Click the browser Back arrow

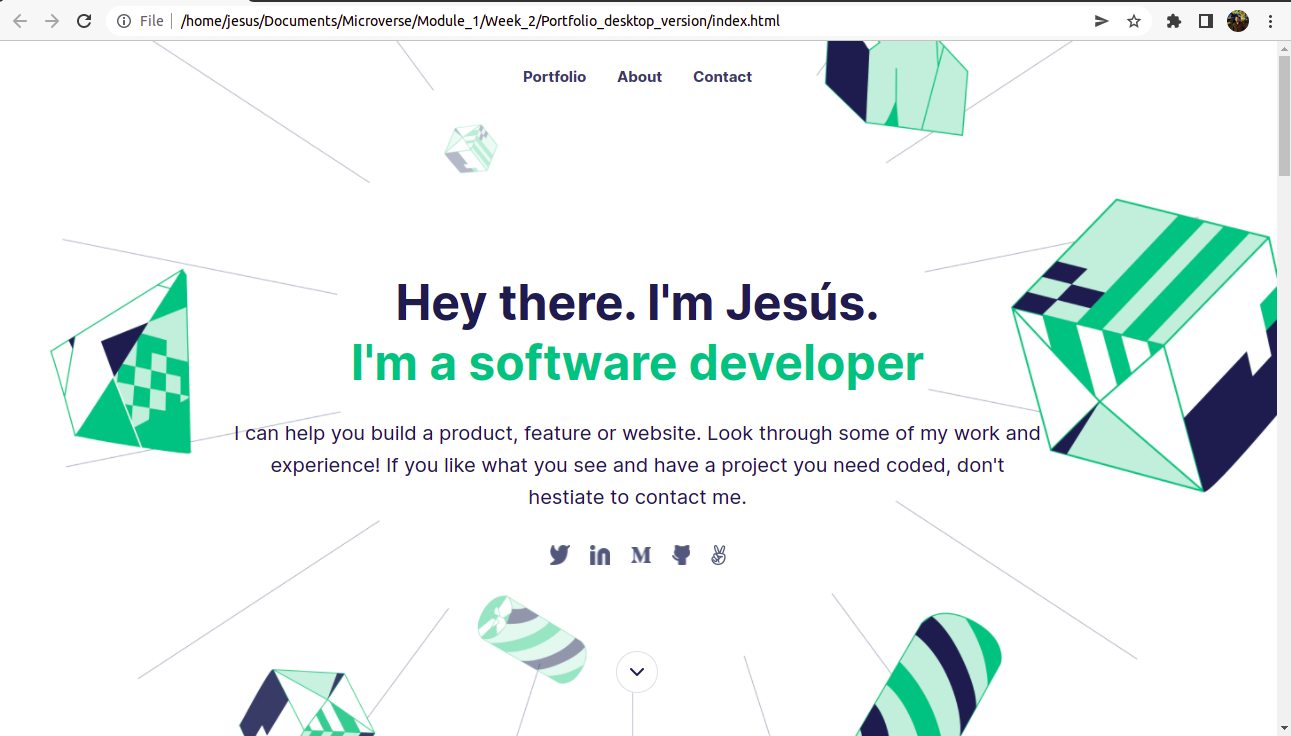pyautogui.click(x=20, y=21)
